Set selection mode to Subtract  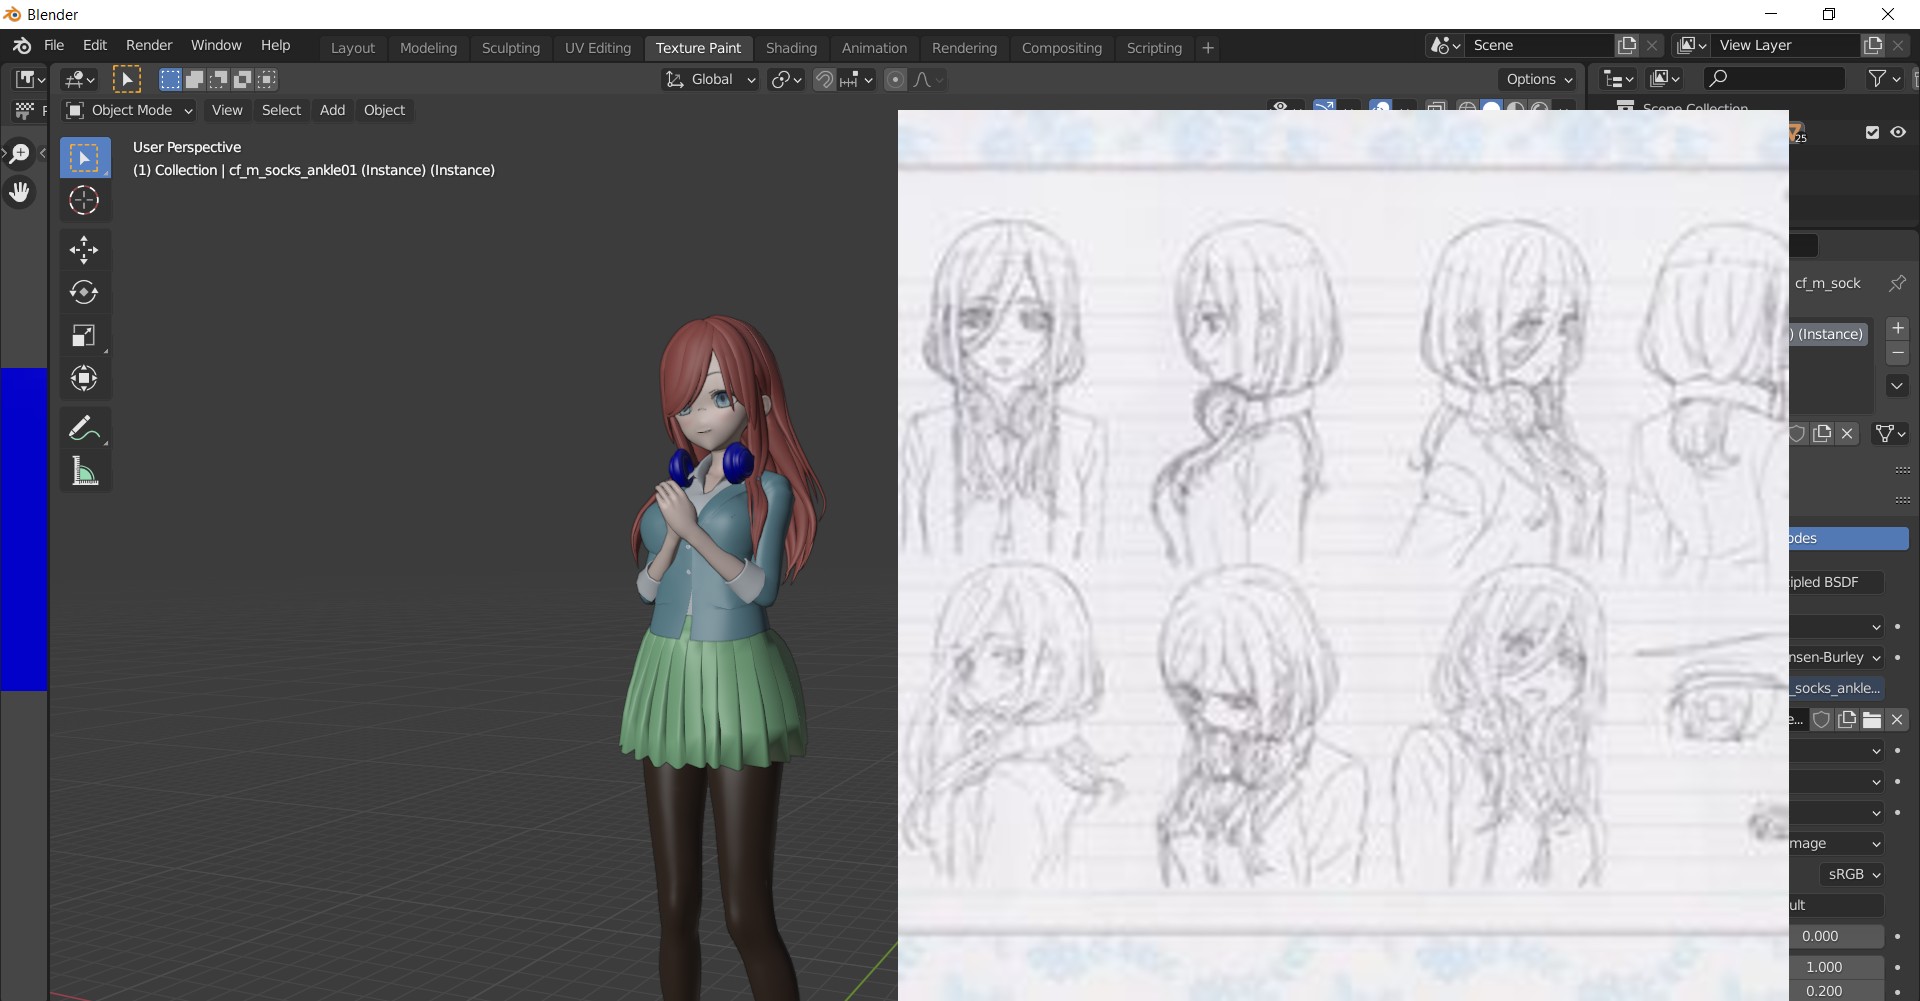[218, 79]
